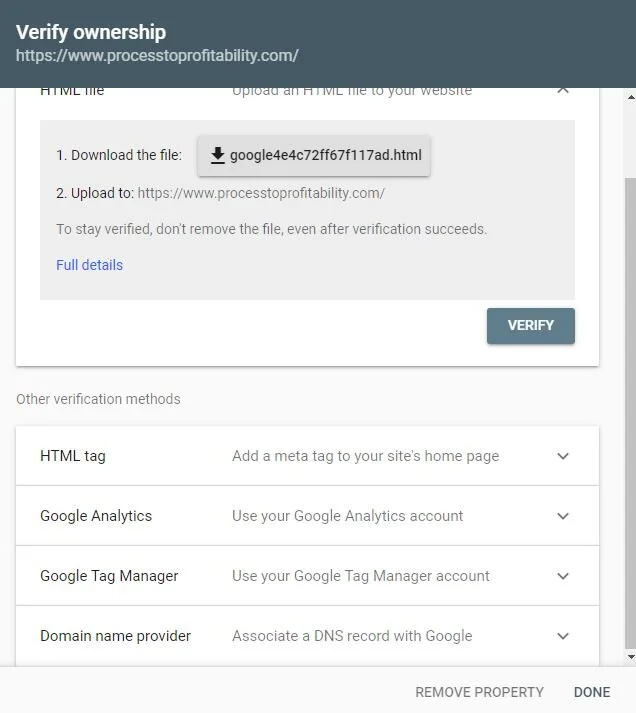
Task: Download the google4e4c72ff67f117ad.html file
Action: click(314, 155)
